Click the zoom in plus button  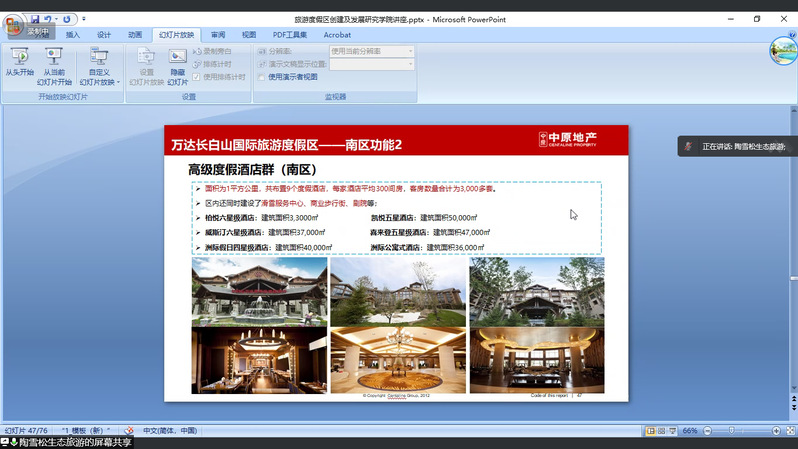pyautogui.click(x=775, y=430)
